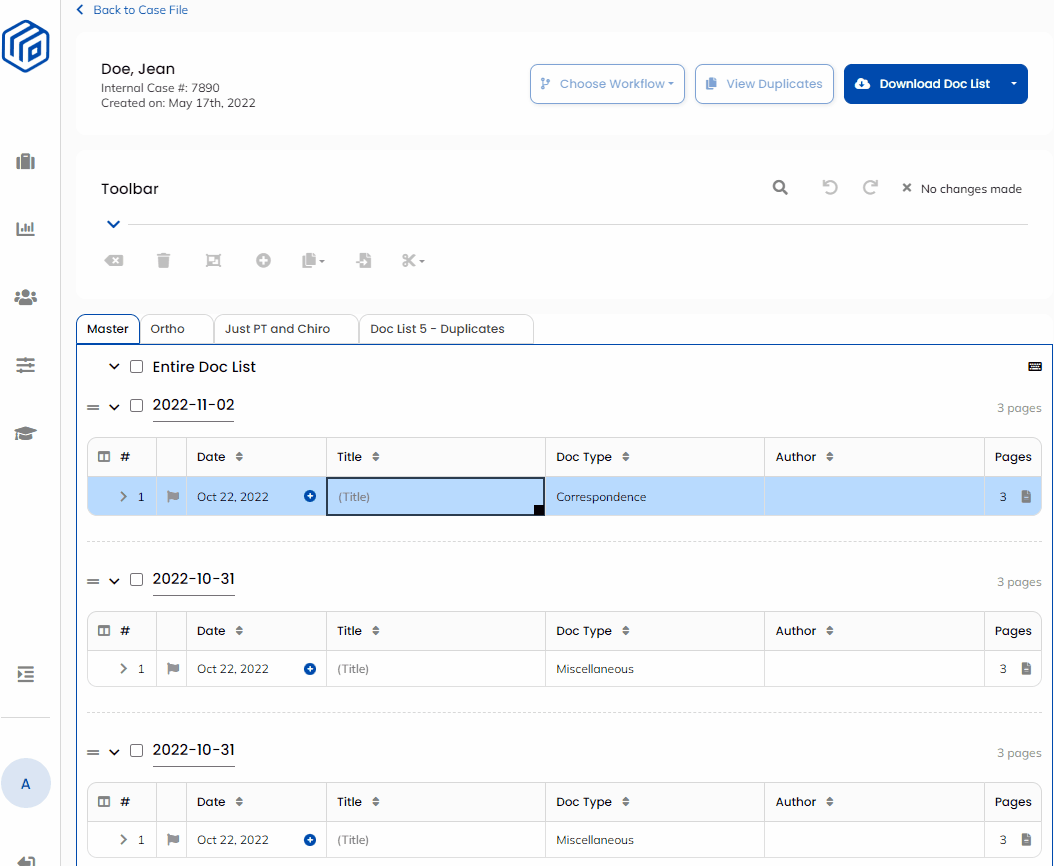Click the graduation cap training icon
Image resolution: width=1054 pixels, height=866 pixels.
(26, 433)
